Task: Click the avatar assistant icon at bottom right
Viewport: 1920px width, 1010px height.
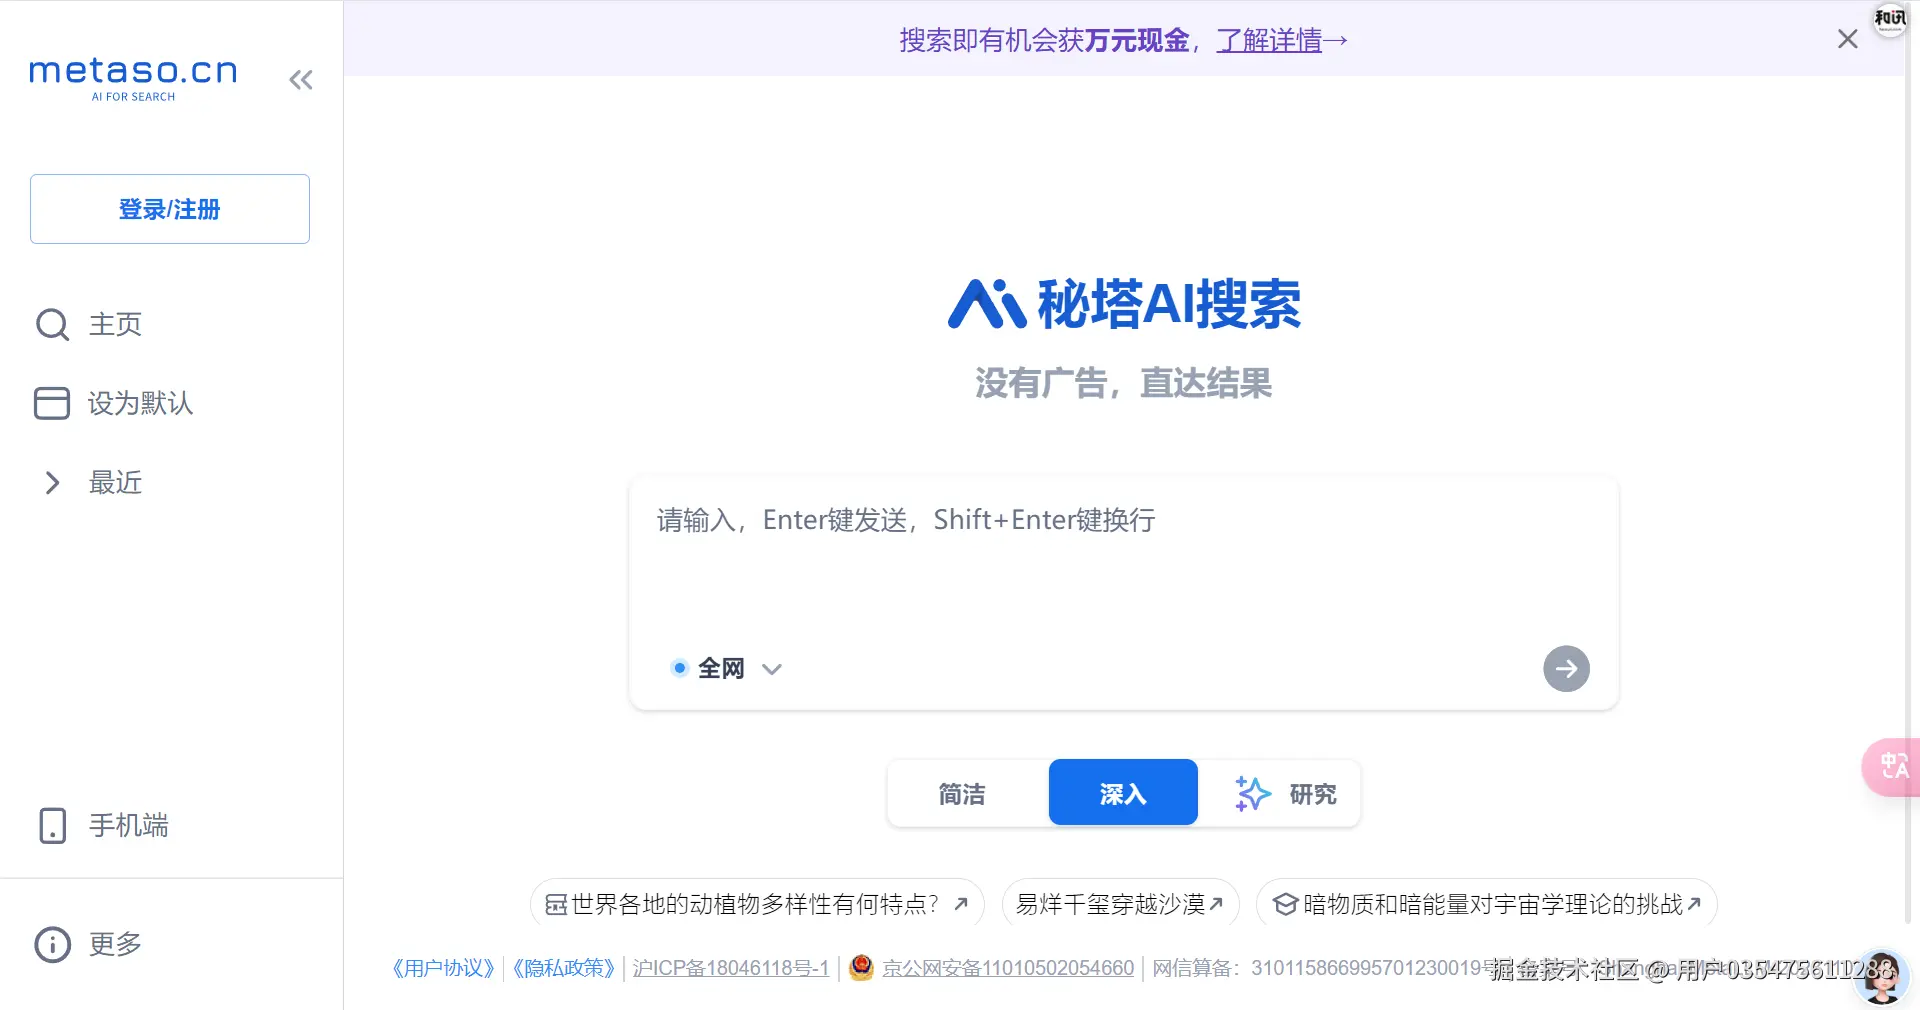Action: point(1880,976)
